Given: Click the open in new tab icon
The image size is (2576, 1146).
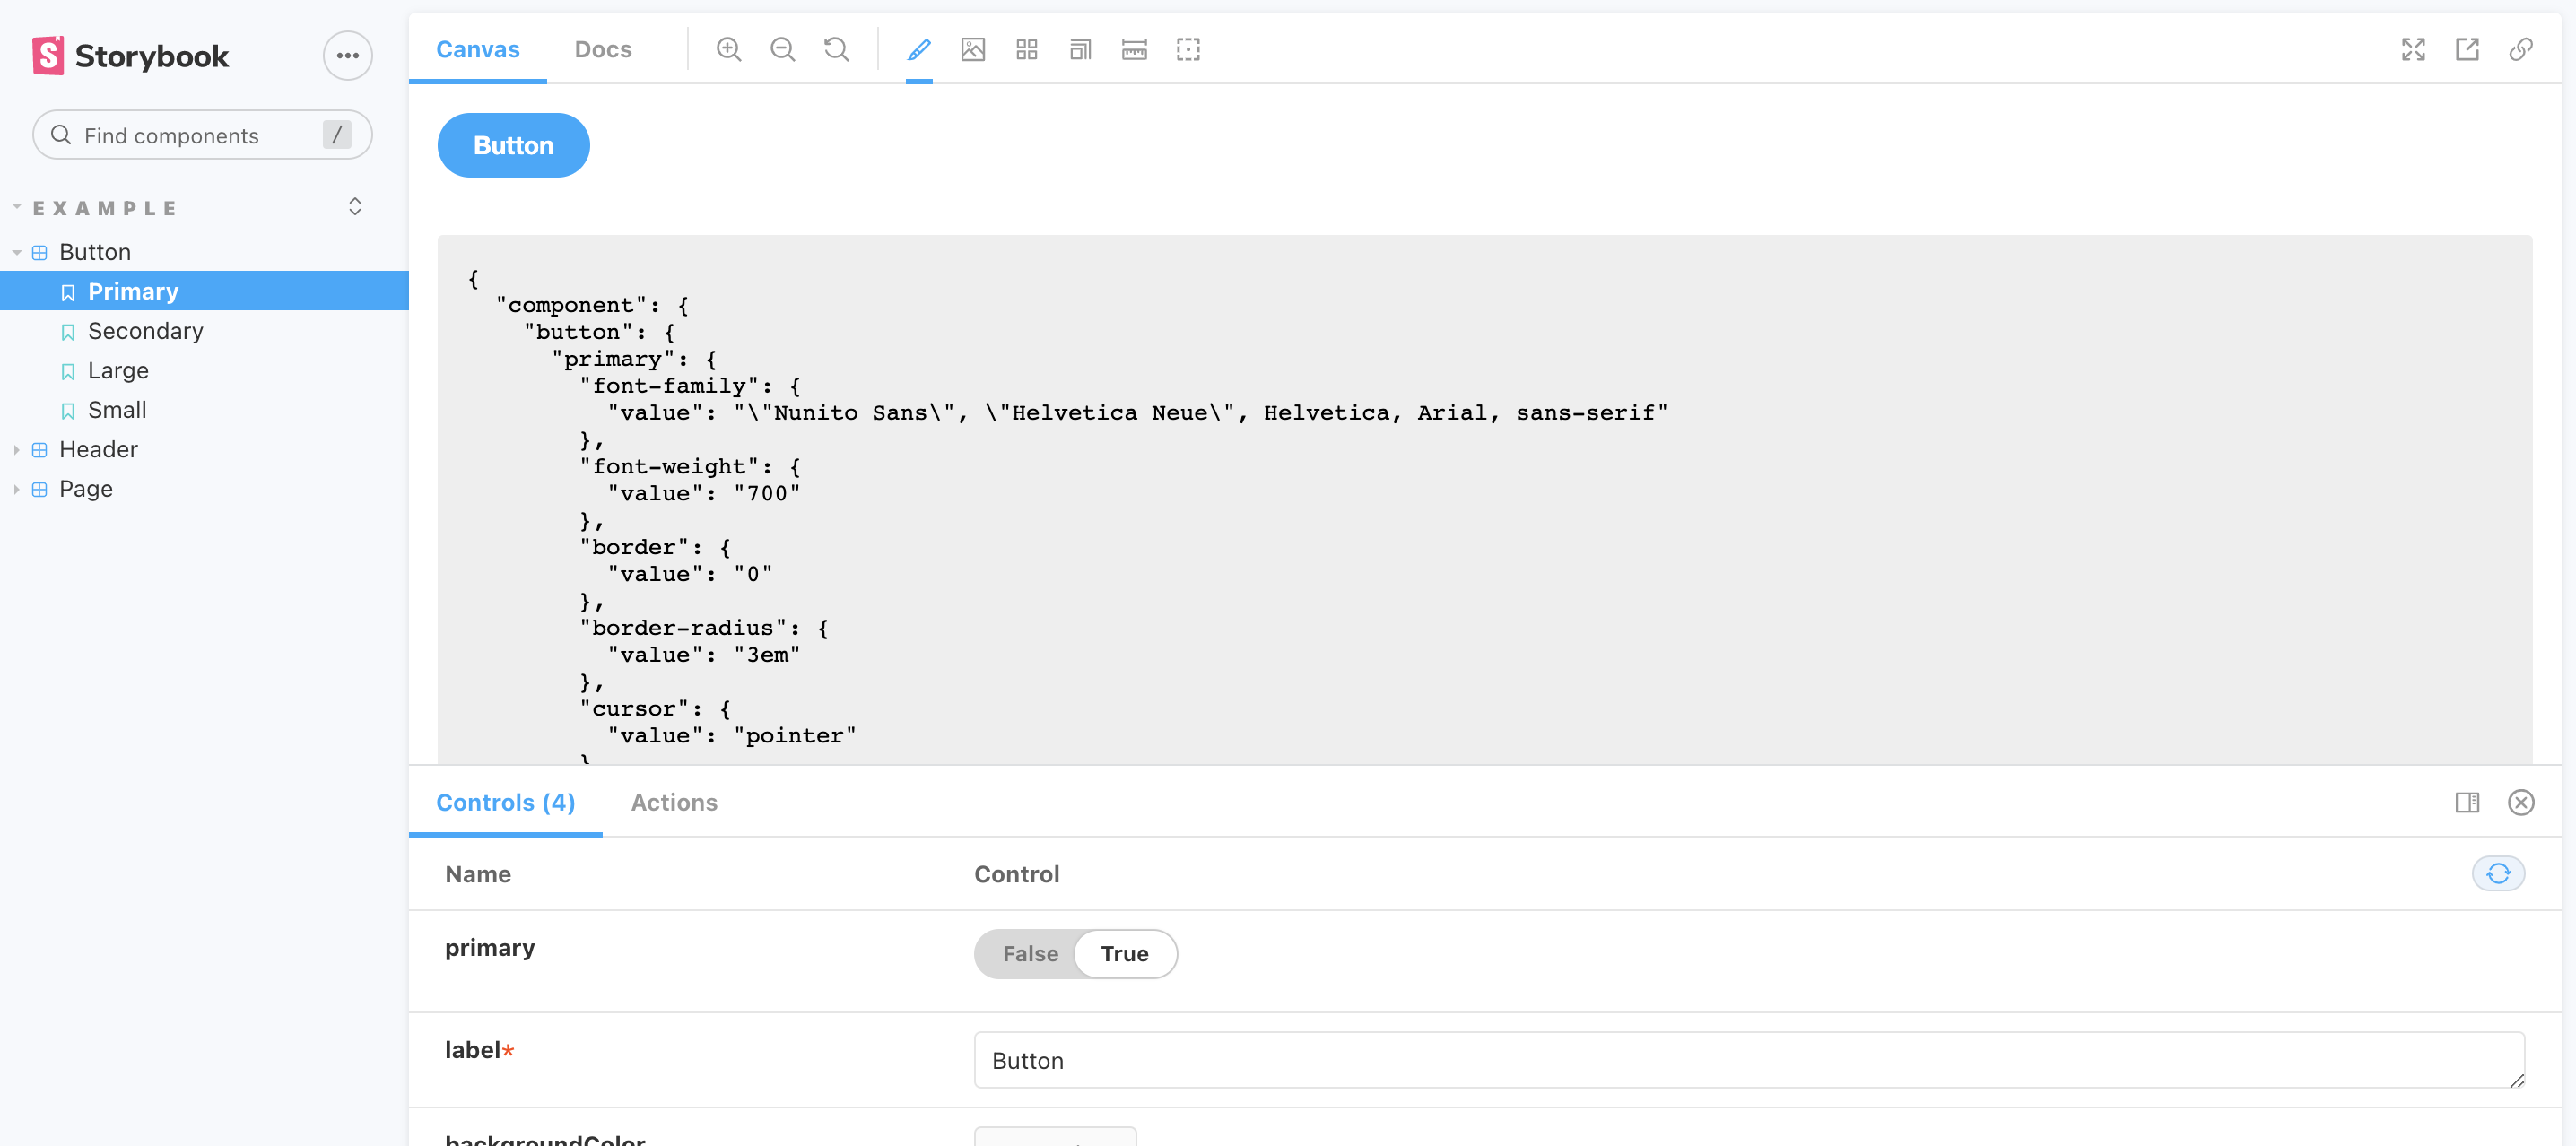Looking at the screenshot, I should [2467, 49].
